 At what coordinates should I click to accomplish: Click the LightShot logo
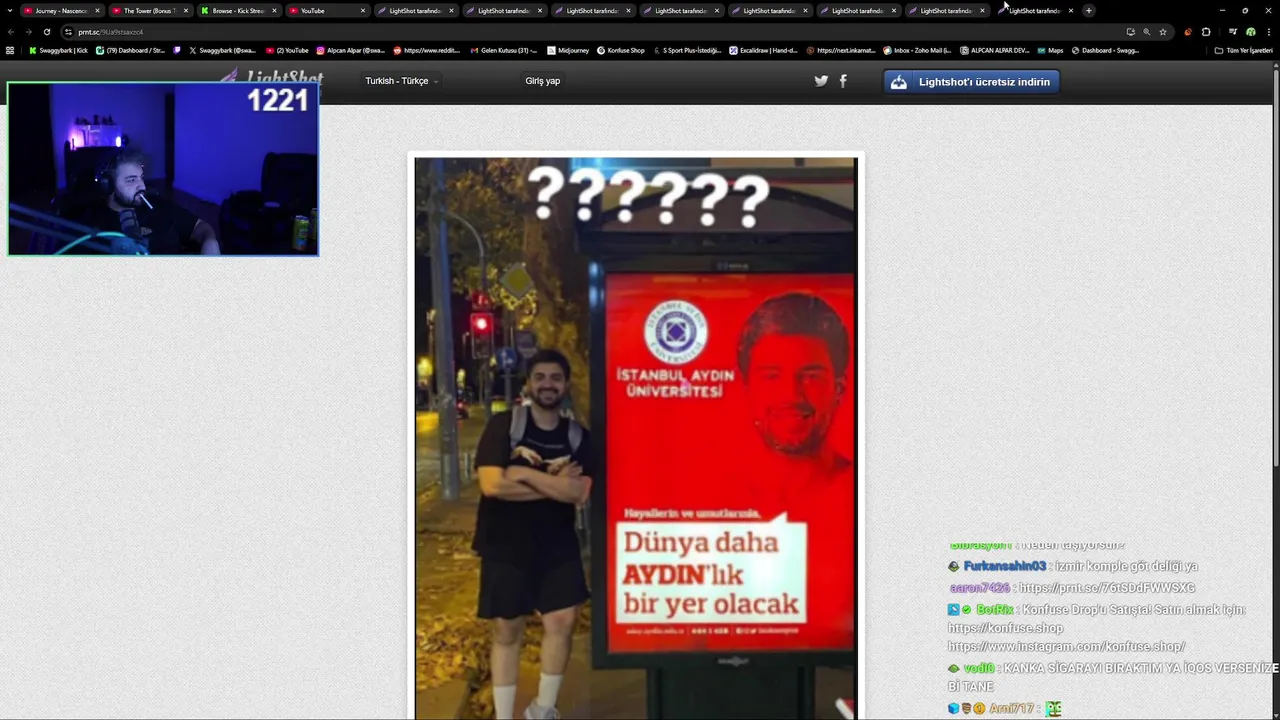[272, 77]
